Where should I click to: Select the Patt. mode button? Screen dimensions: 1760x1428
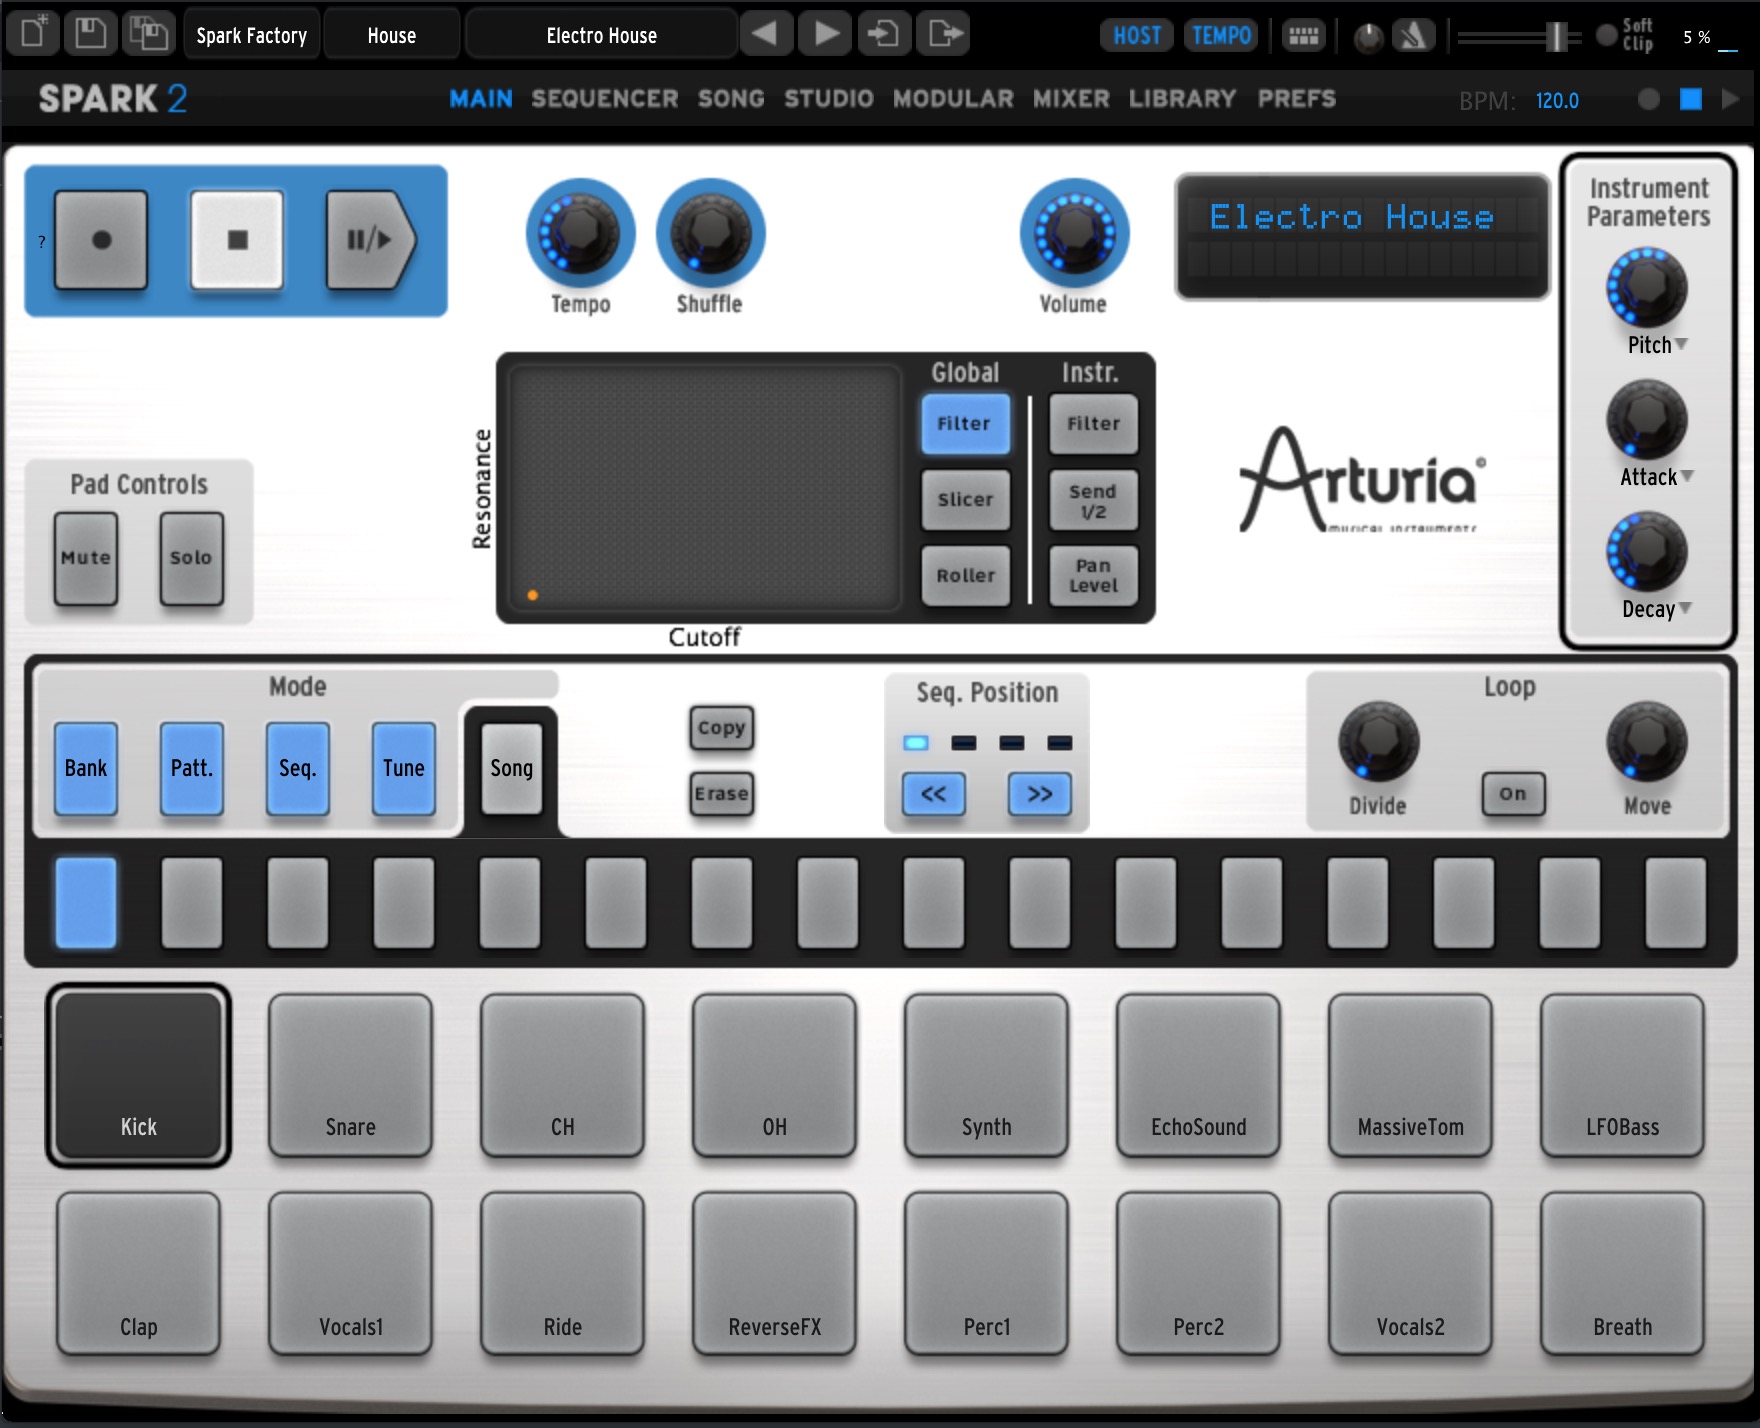point(191,768)
